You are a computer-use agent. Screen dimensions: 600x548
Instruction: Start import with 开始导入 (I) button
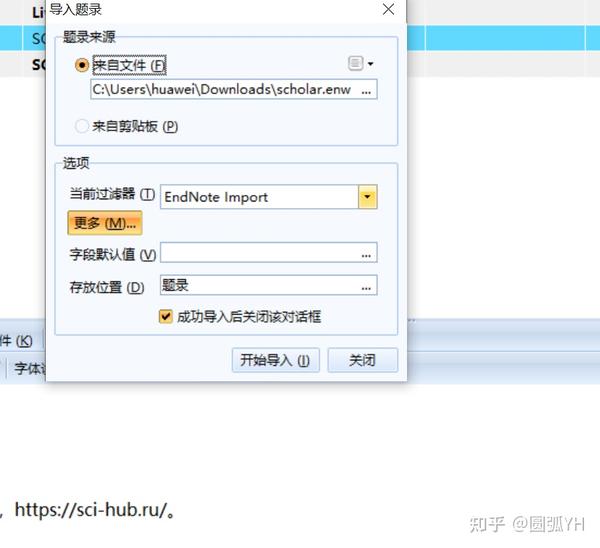coord(276,360)
